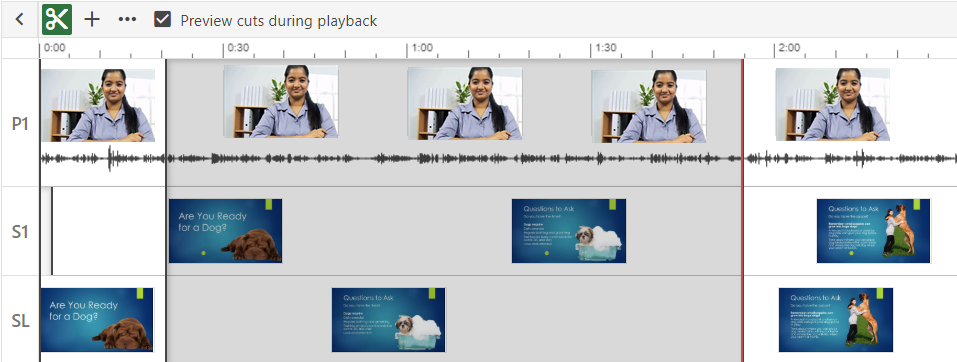
Task: Select the S1 track label
Action: pyautogui.click(x=21, y=232)
